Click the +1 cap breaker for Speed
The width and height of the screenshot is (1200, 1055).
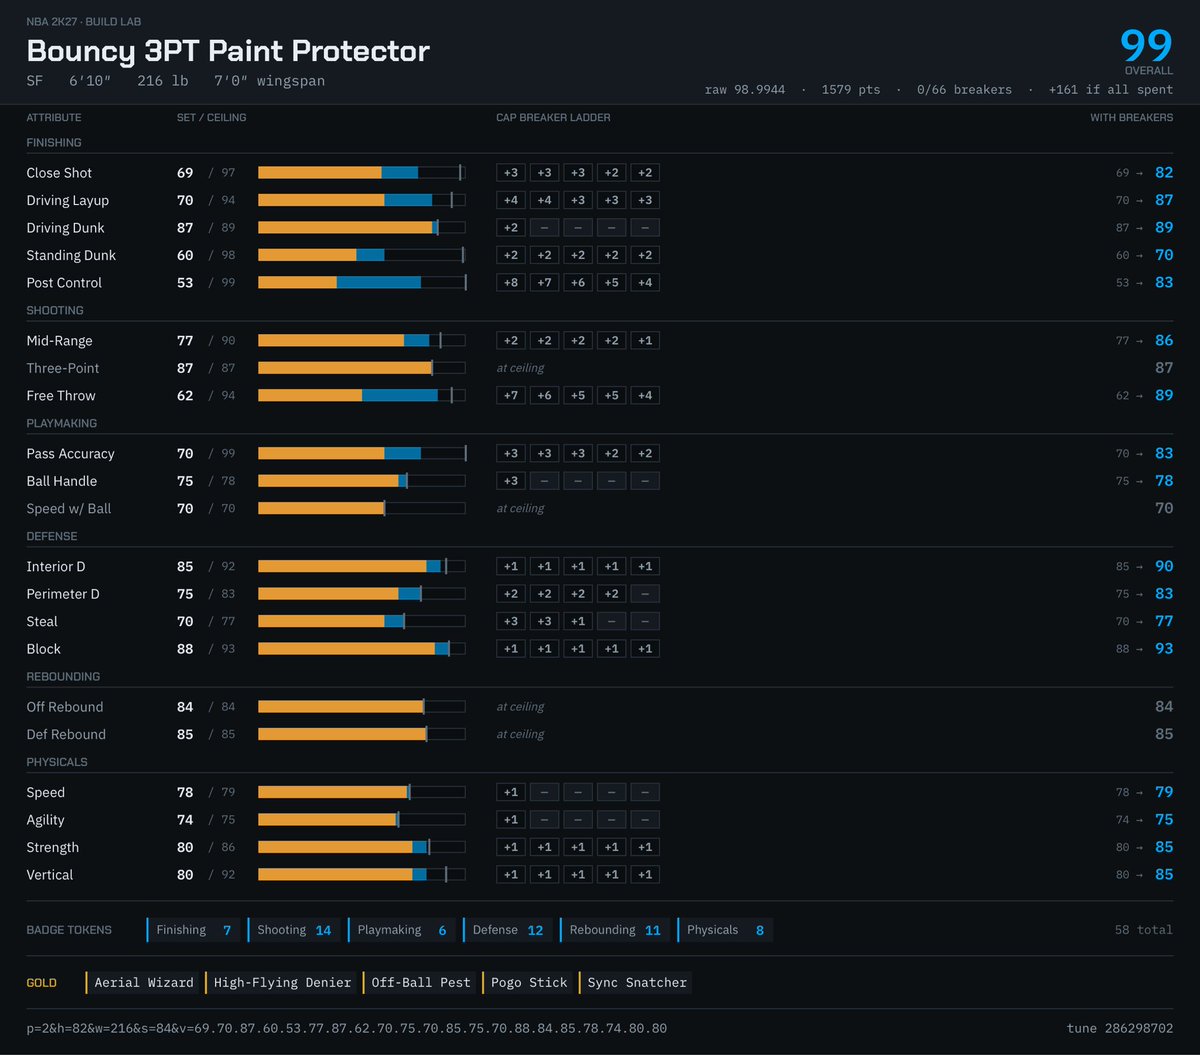[x=511, y=793]
